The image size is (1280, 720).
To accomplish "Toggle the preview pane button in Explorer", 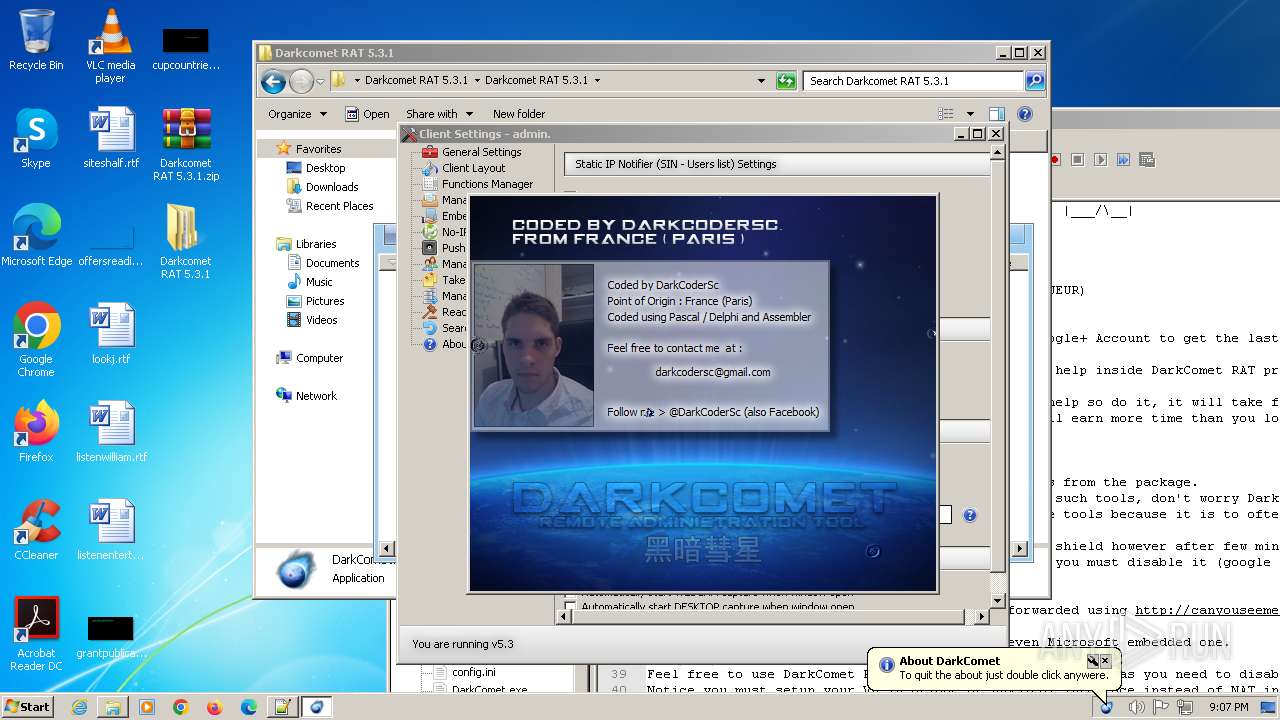I will pyautogui.click(x=996, y=114).
